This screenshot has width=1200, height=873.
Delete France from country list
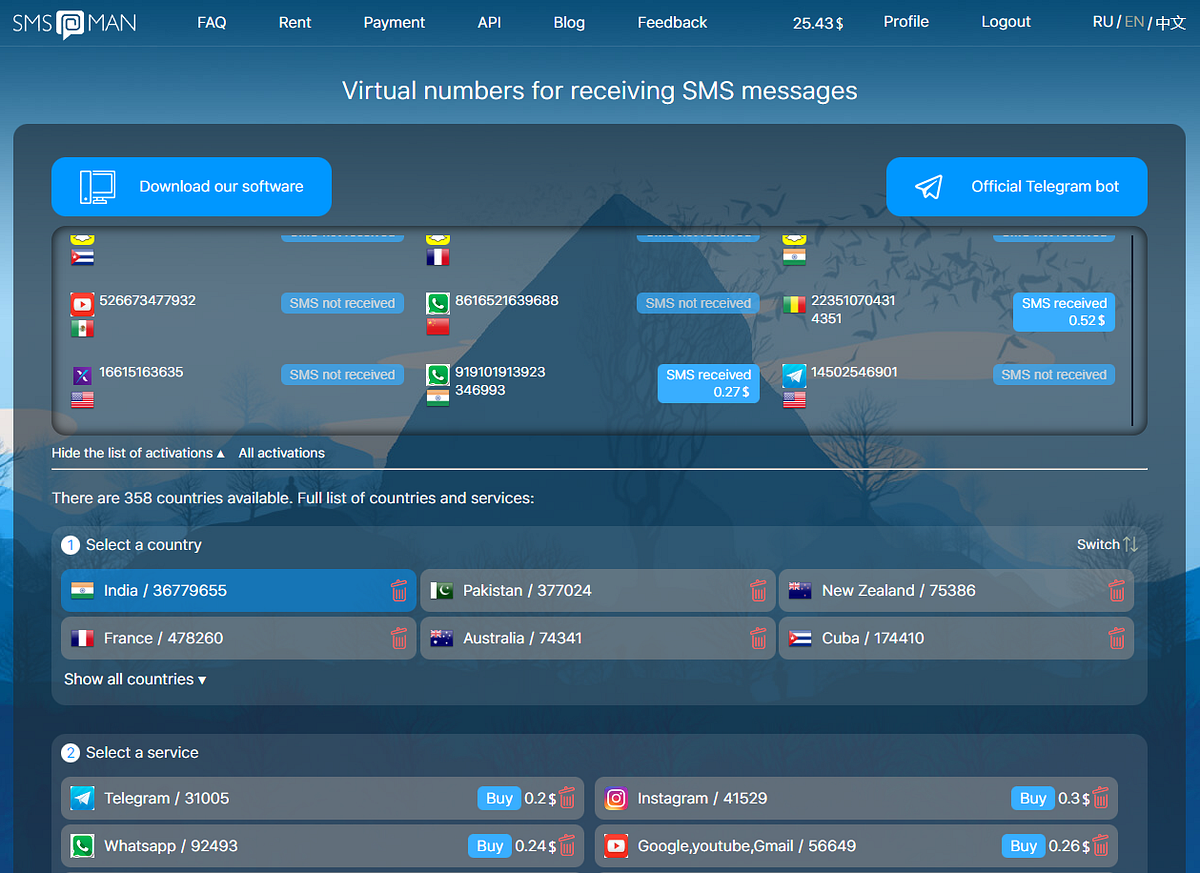399,638
